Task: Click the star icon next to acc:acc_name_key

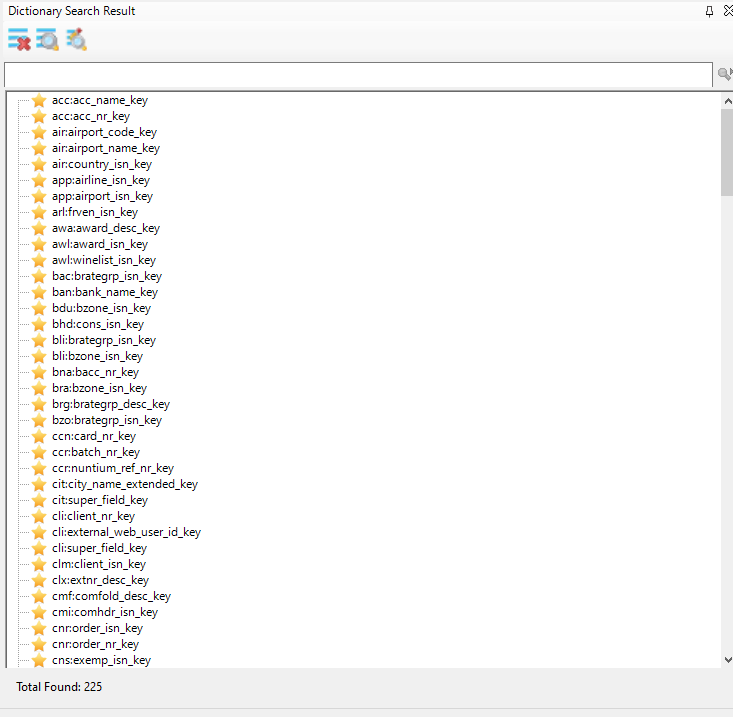Action: click(39, 100)
